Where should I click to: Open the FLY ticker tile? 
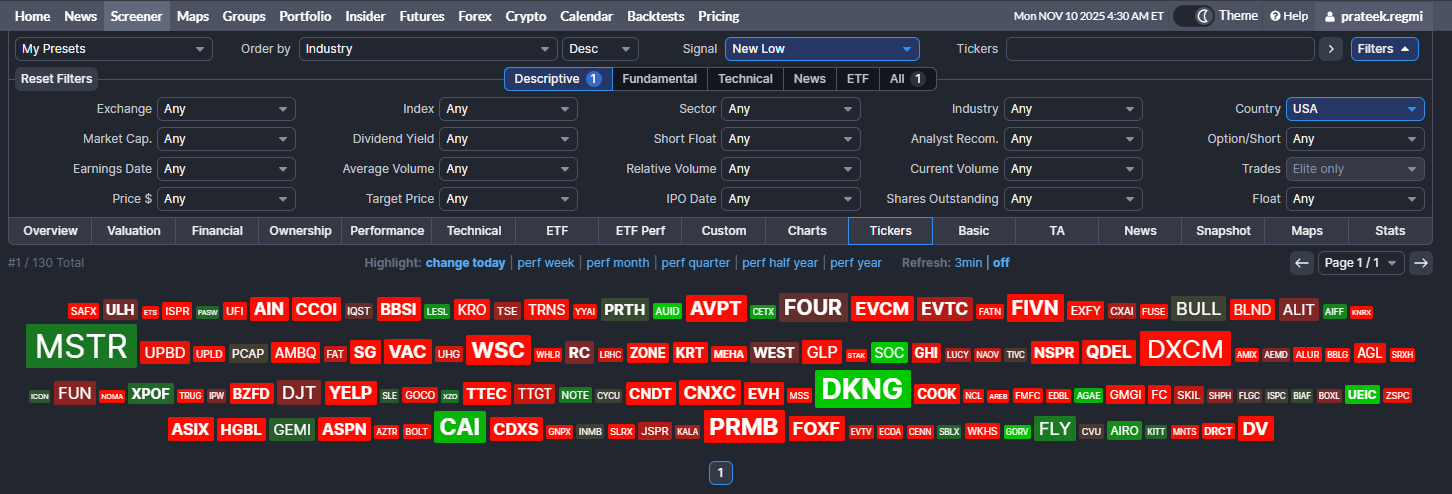(x=1055, y=429)
